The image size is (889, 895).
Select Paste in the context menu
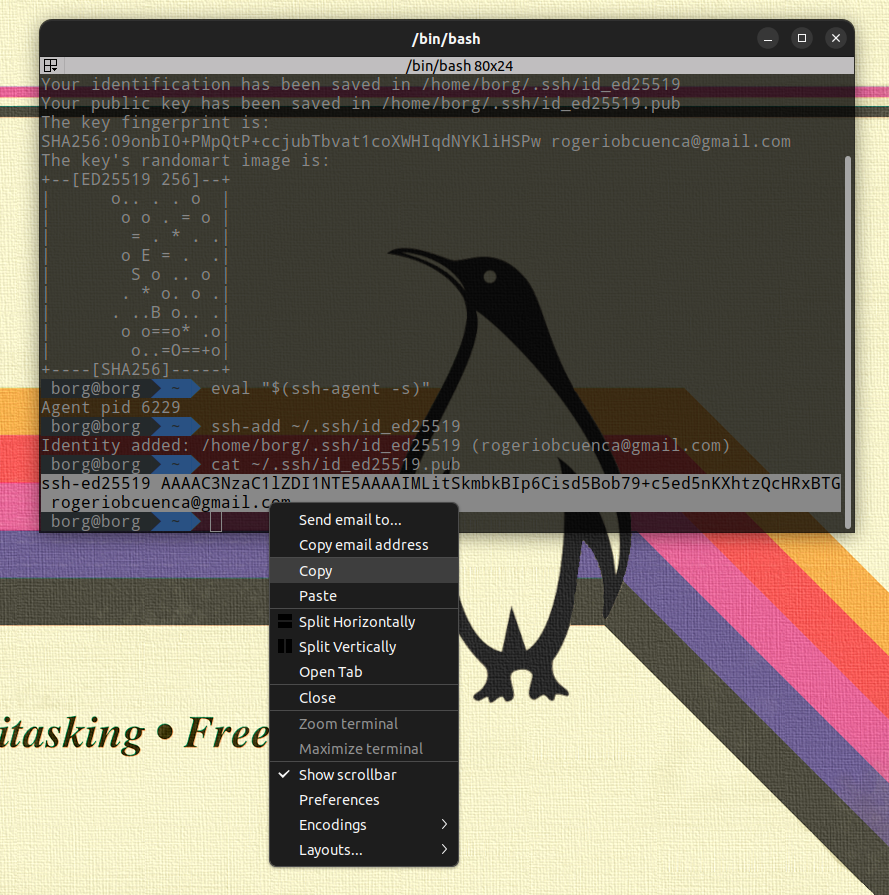(x=318, y=596)
